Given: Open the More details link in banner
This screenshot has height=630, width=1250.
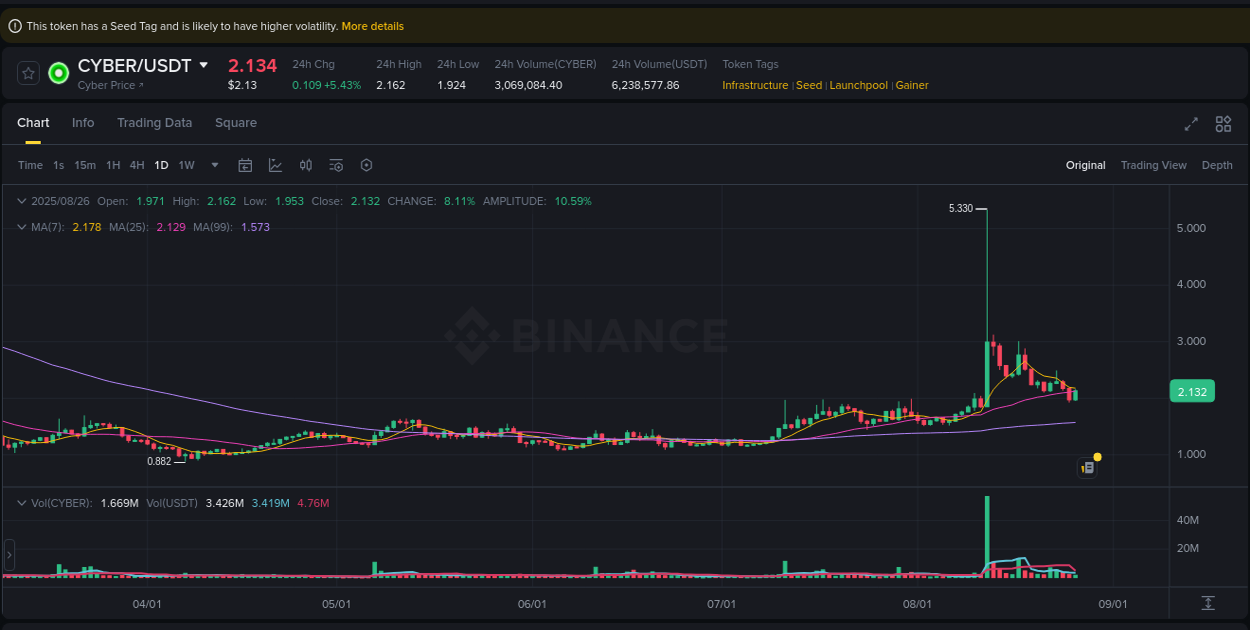Looking at the screenshot, I should (x=372, y=26).
